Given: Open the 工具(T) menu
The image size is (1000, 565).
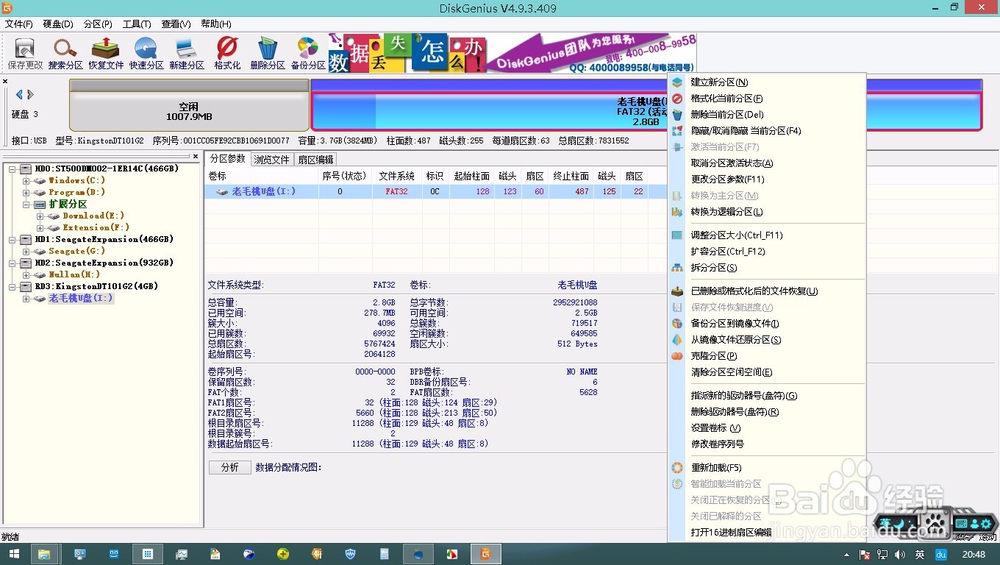Looking at the screenshot, I should [136, 24].
